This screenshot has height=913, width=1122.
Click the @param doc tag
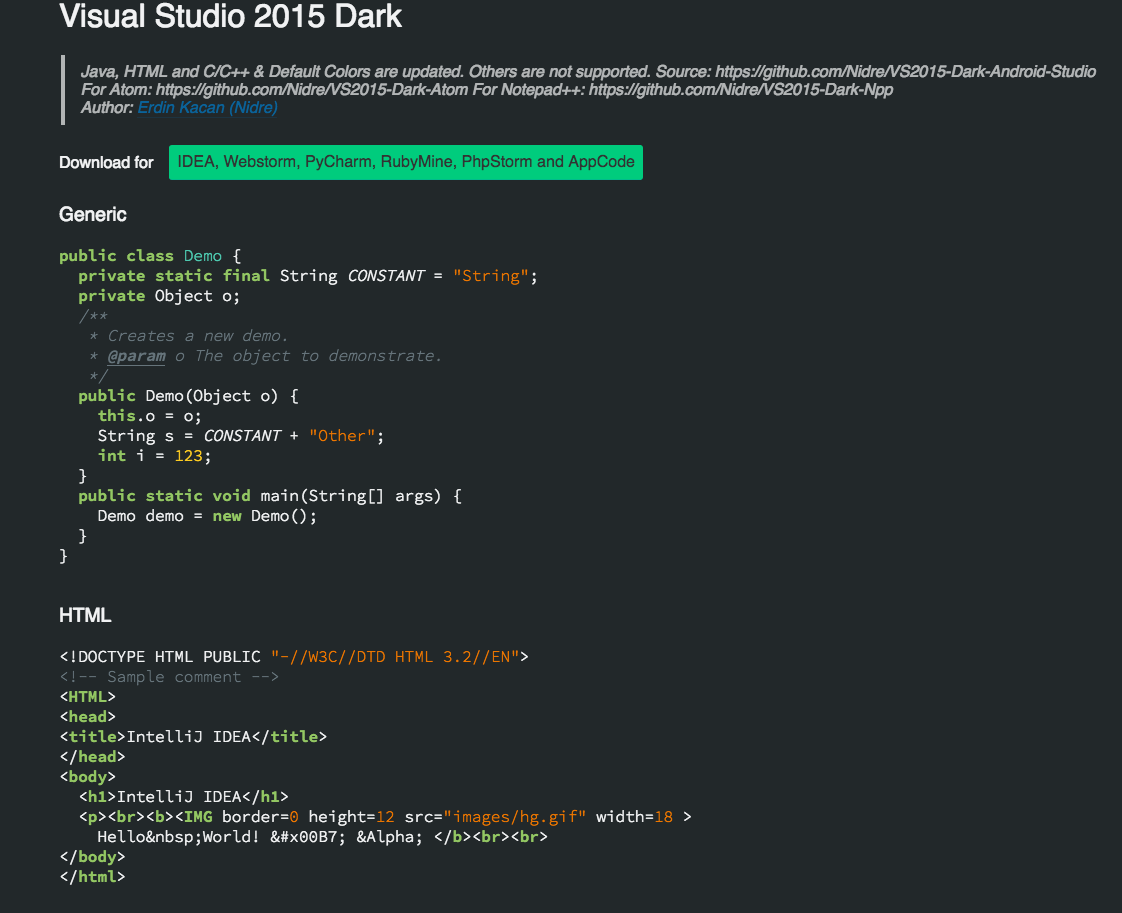pos(137,356)
